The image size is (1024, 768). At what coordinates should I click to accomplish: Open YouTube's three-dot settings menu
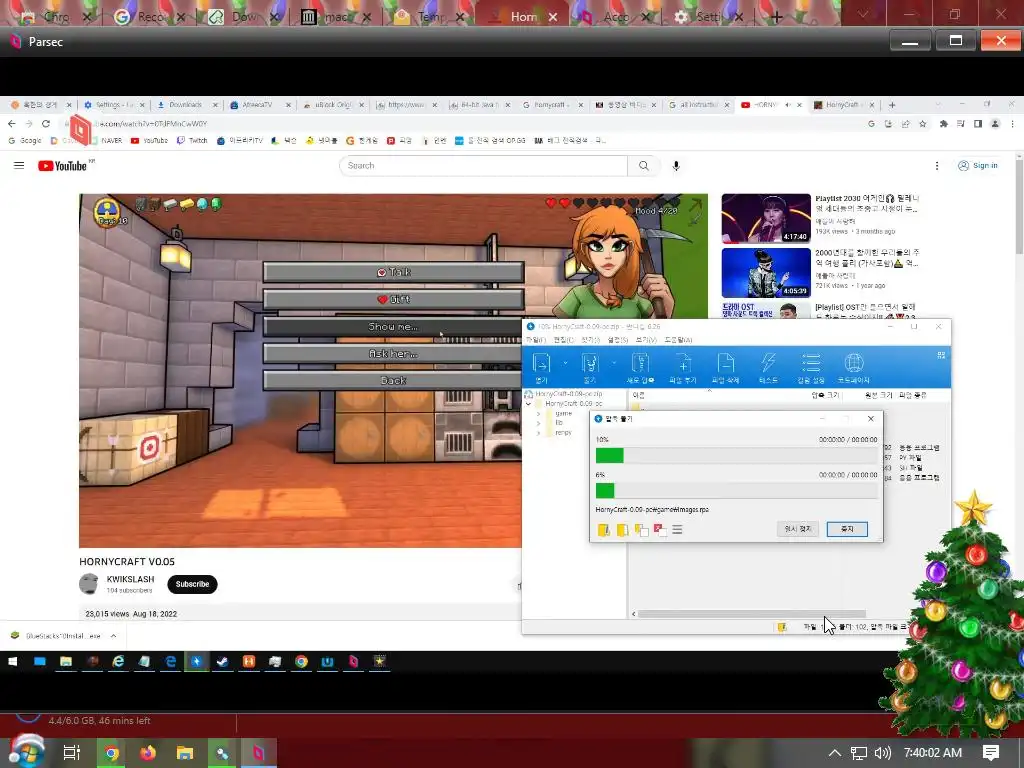[x=937, y=166]
